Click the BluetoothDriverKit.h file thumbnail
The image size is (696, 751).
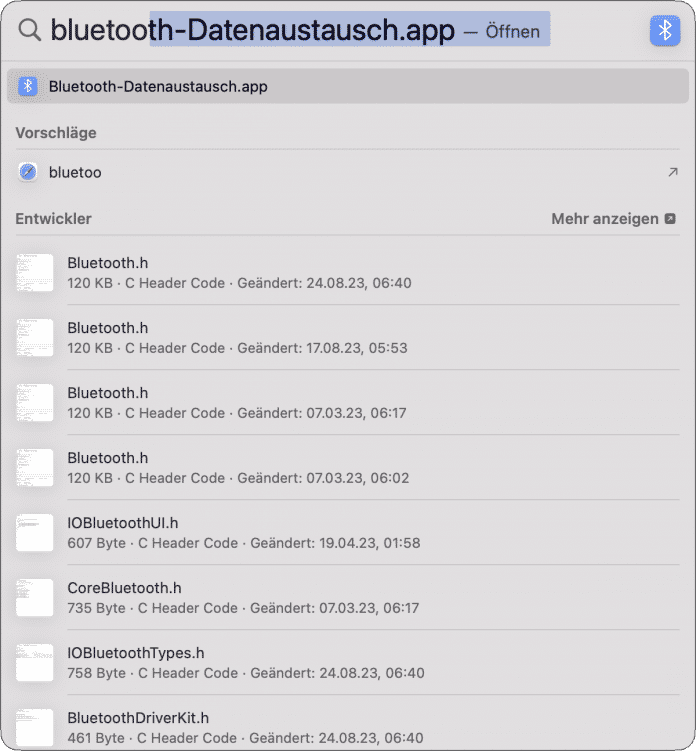click(x=34, y=728)
